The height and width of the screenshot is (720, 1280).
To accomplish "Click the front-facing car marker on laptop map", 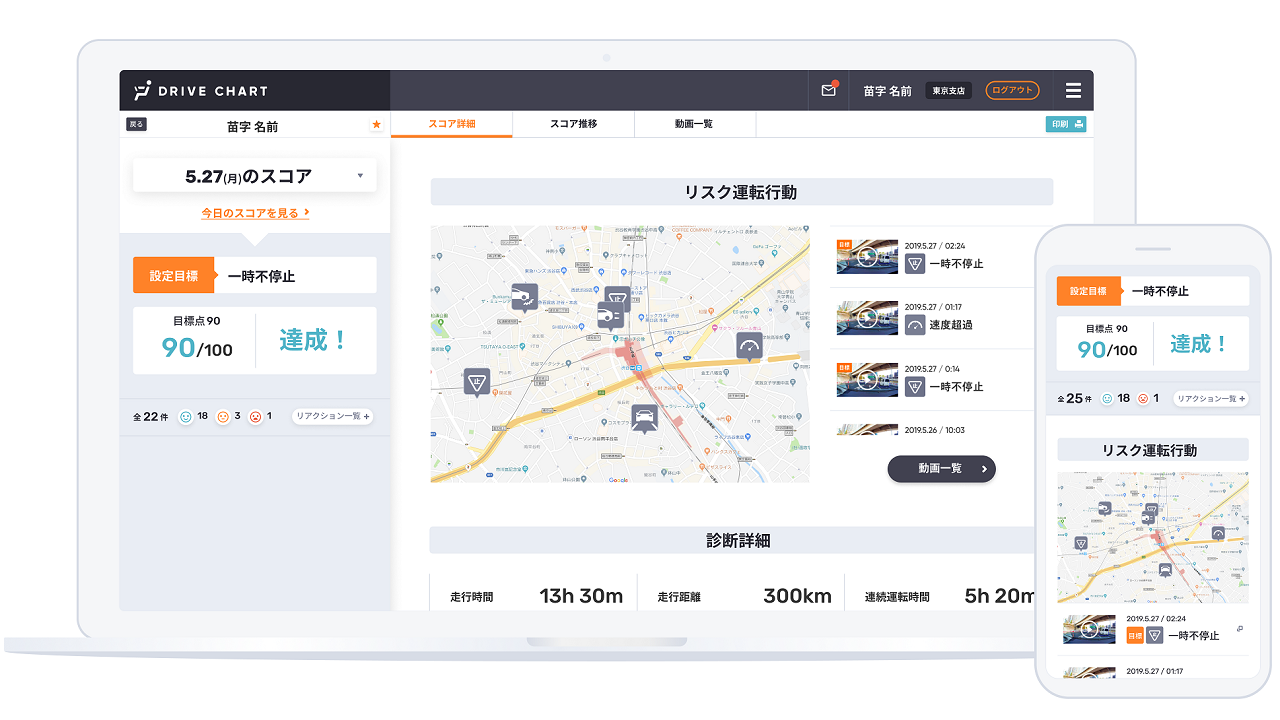I will tap(645, 417).
